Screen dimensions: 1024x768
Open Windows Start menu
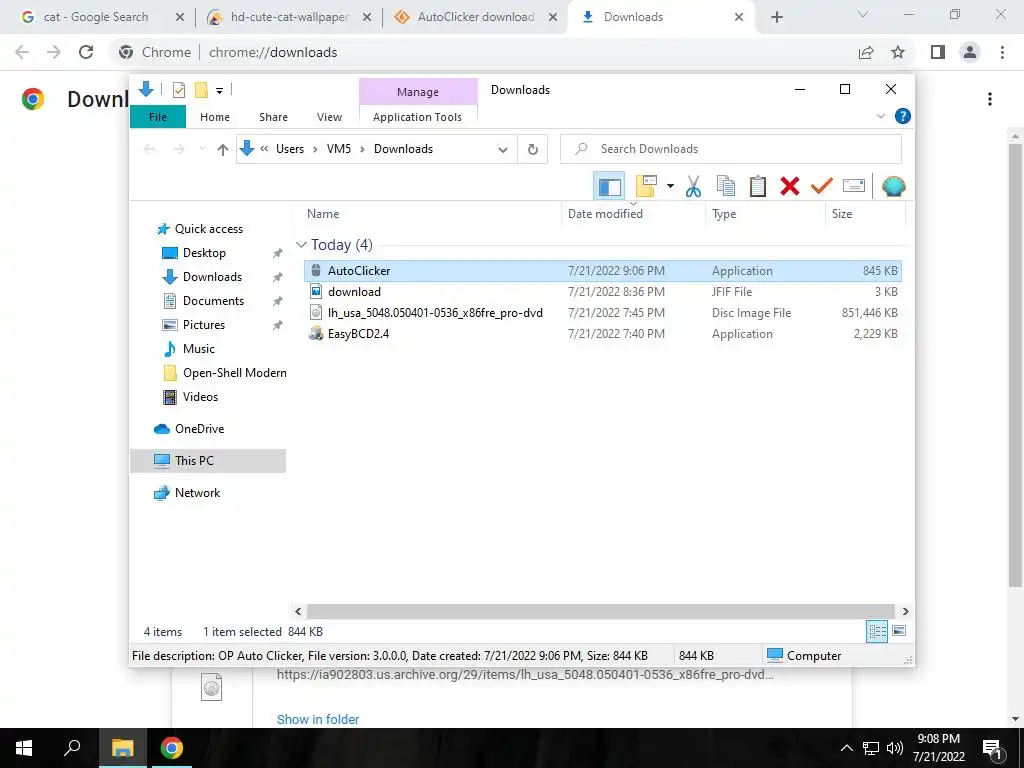click(x=24, y=748)
